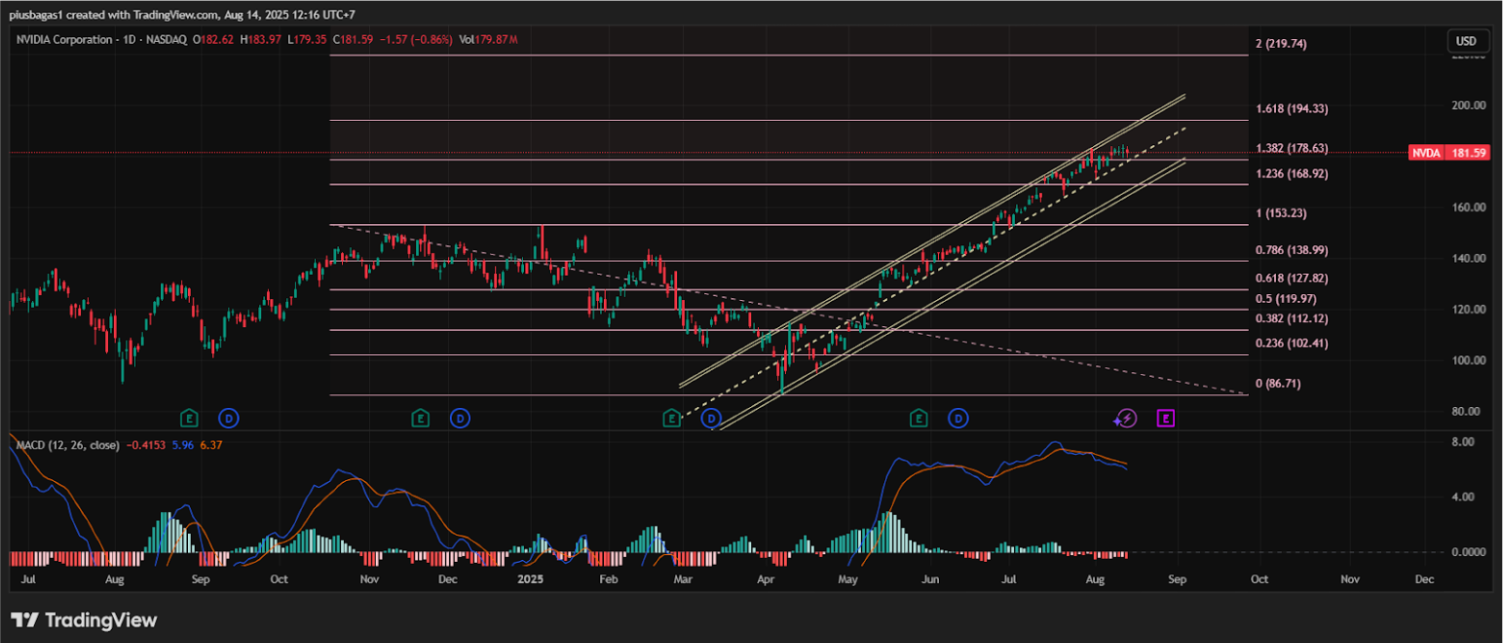This screenshot has height=643, width=1503.
Task: Click the 140.00 price axis label
Action: [1467, 258]
